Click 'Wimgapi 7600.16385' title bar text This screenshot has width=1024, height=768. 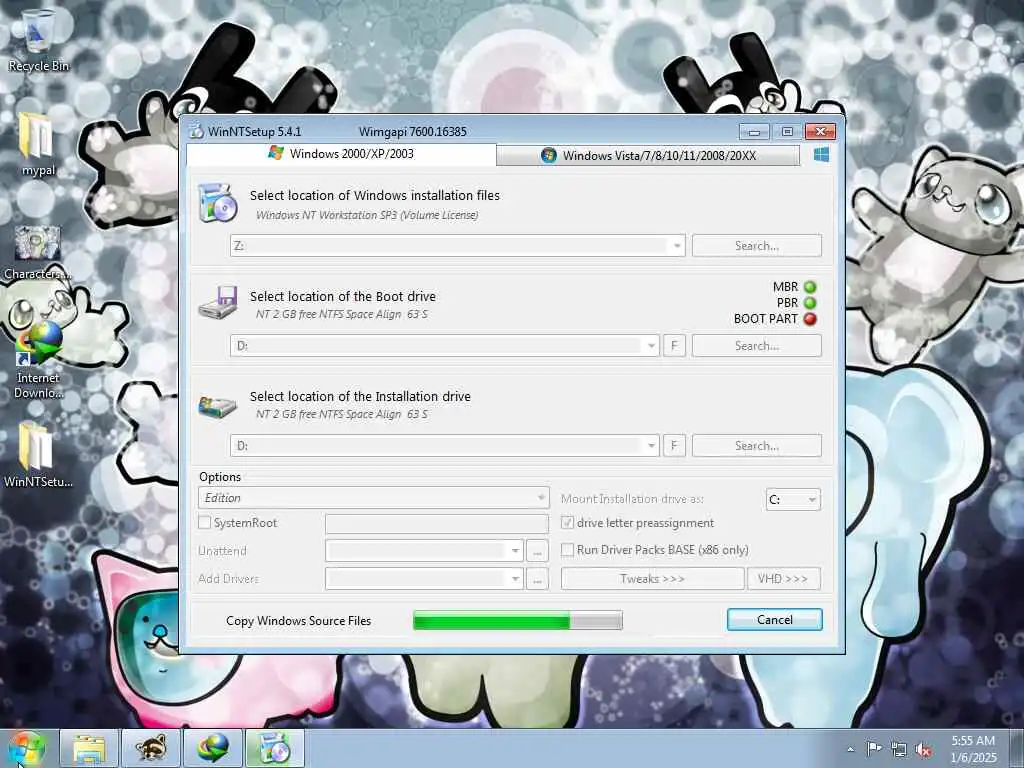pos(413,131)
